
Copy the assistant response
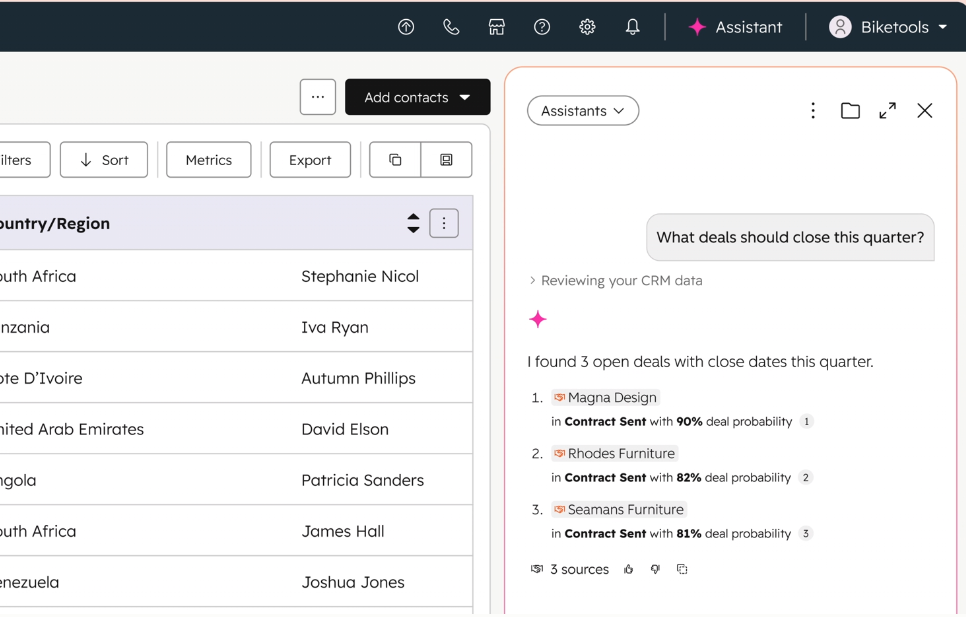point(682,570)
